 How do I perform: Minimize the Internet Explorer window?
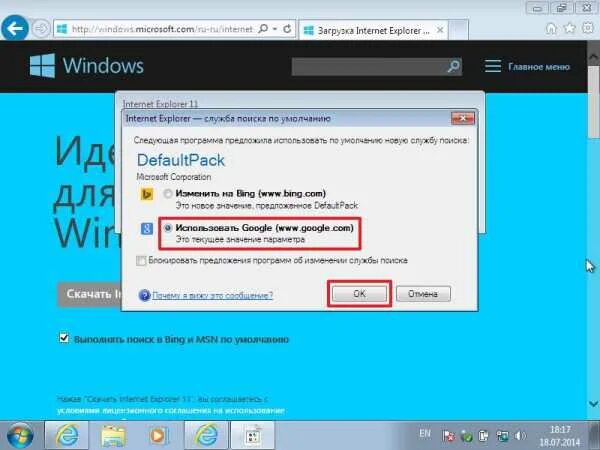(x=538, y=8)
